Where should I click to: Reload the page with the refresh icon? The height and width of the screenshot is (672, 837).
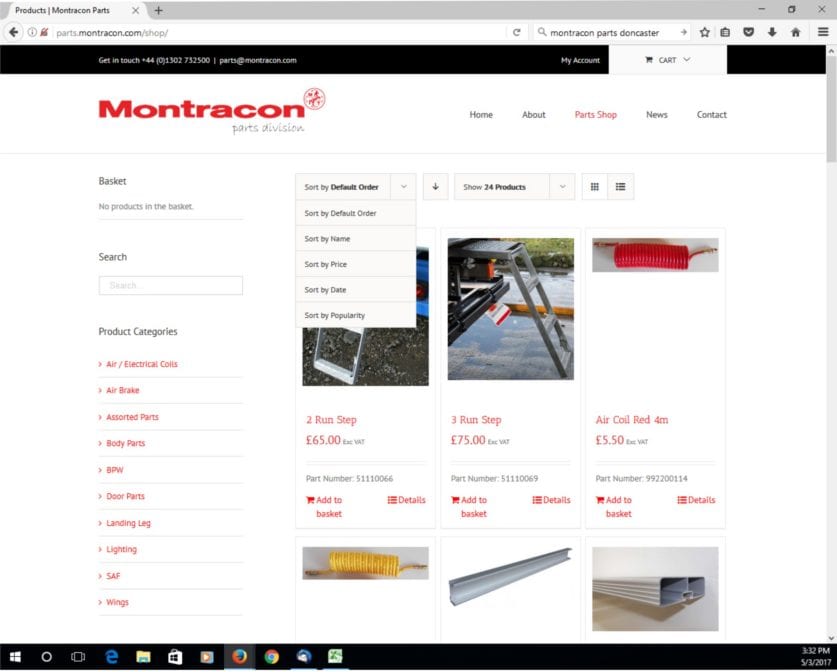[x=516, y=33]
